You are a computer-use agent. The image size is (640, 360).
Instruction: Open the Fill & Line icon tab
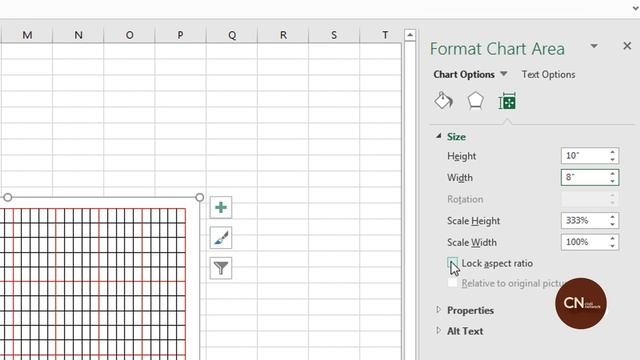[x=443, y=101]
